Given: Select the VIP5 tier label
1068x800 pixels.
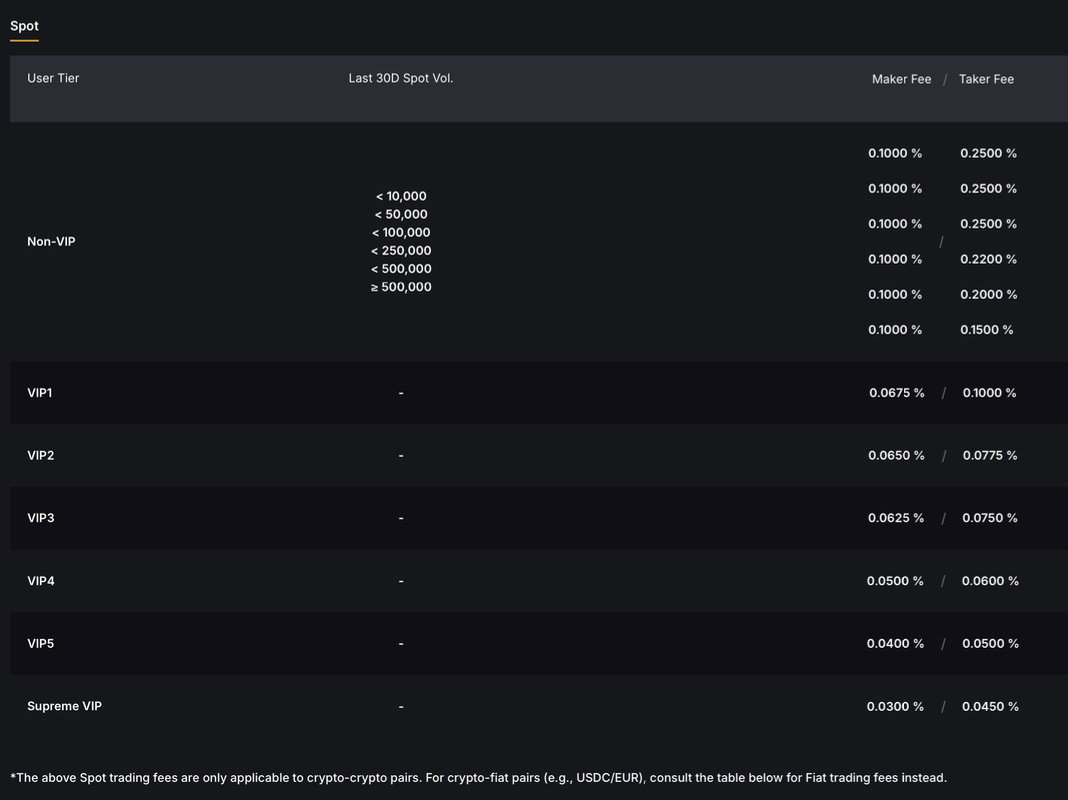Looking at the screenshot, I should click(x=41, y=643).
